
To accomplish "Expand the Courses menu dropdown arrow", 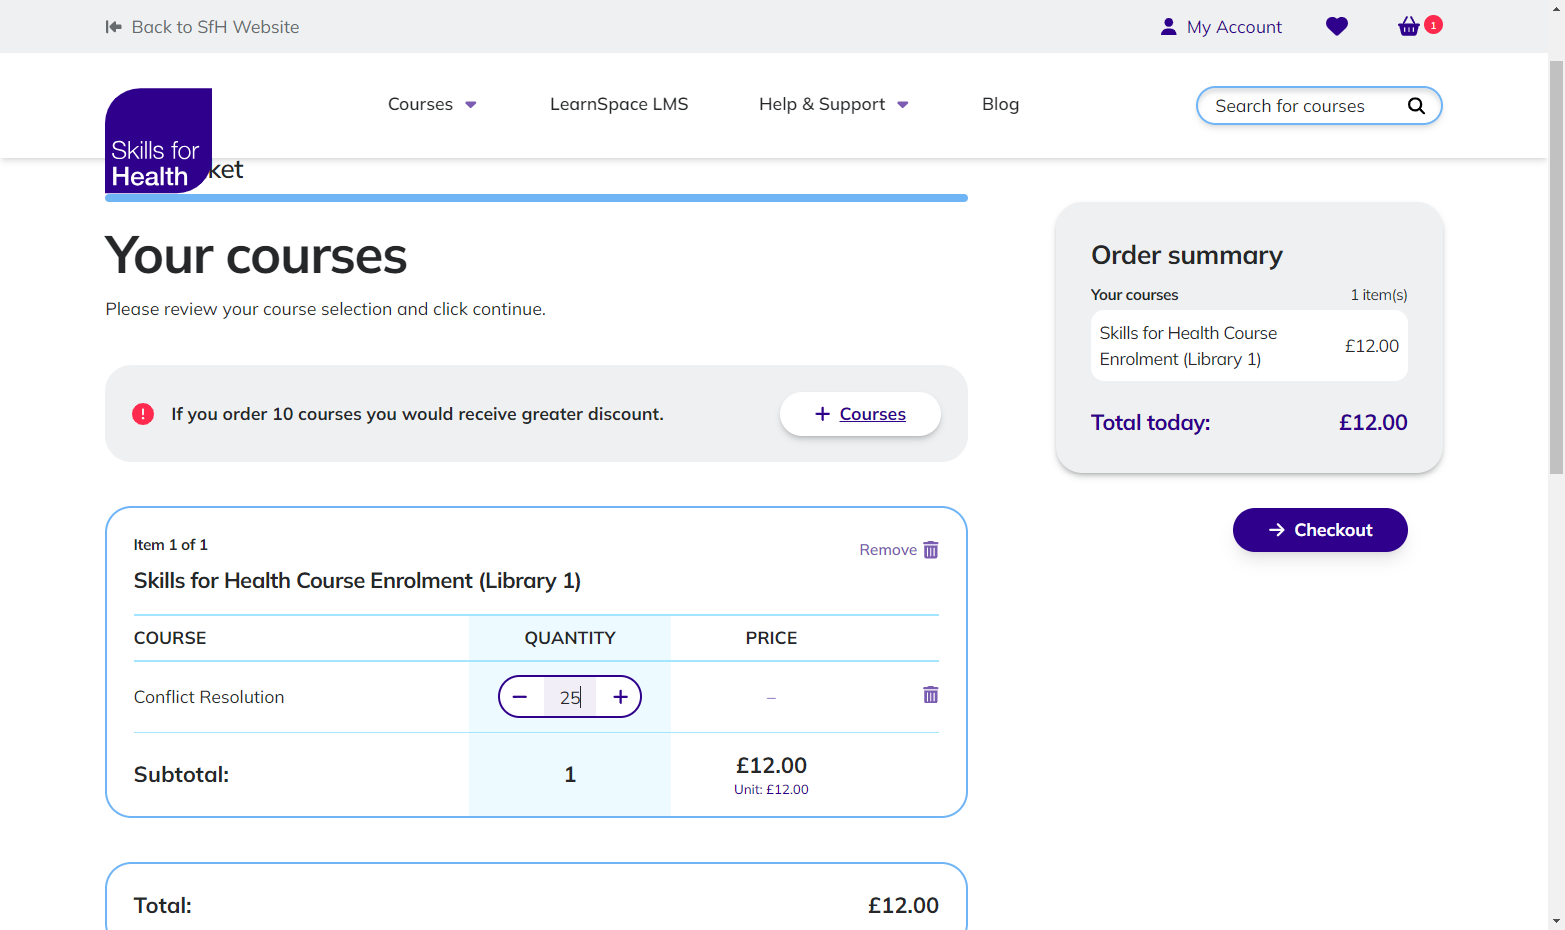I will 471,105.
